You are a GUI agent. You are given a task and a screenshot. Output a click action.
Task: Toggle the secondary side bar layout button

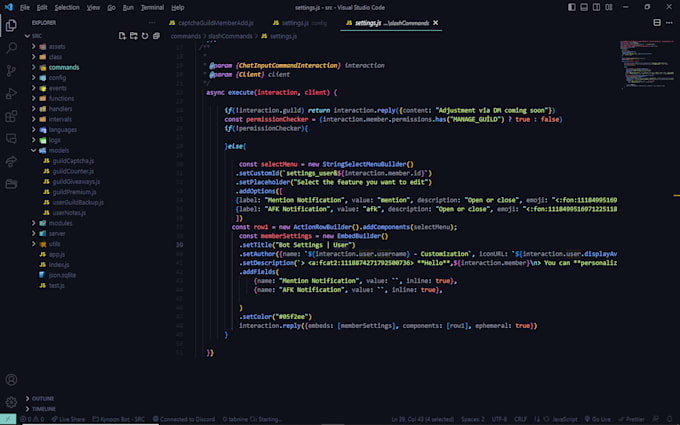pos(596,7)
